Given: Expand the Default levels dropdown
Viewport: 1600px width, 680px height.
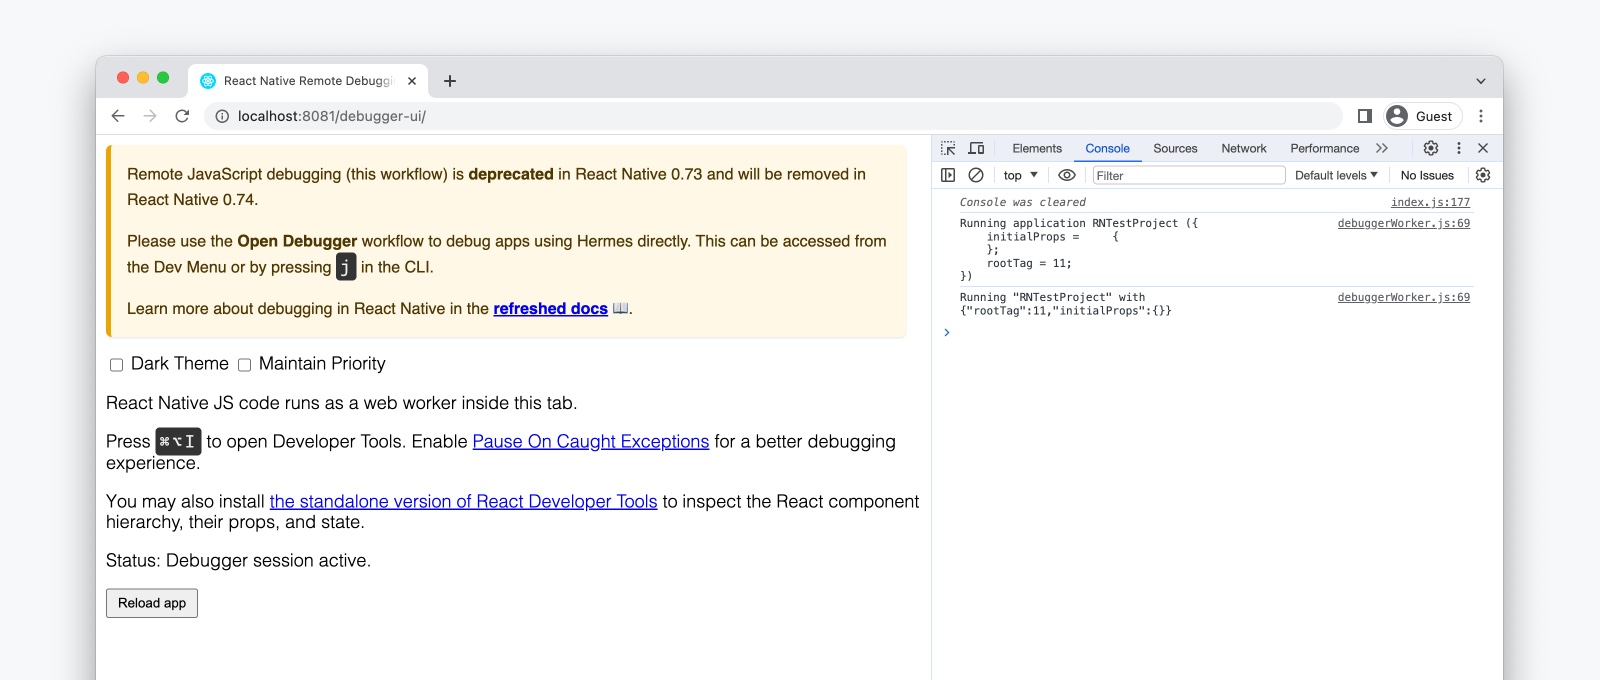Looking at the screenshot, I should [x=1336, y=175].
